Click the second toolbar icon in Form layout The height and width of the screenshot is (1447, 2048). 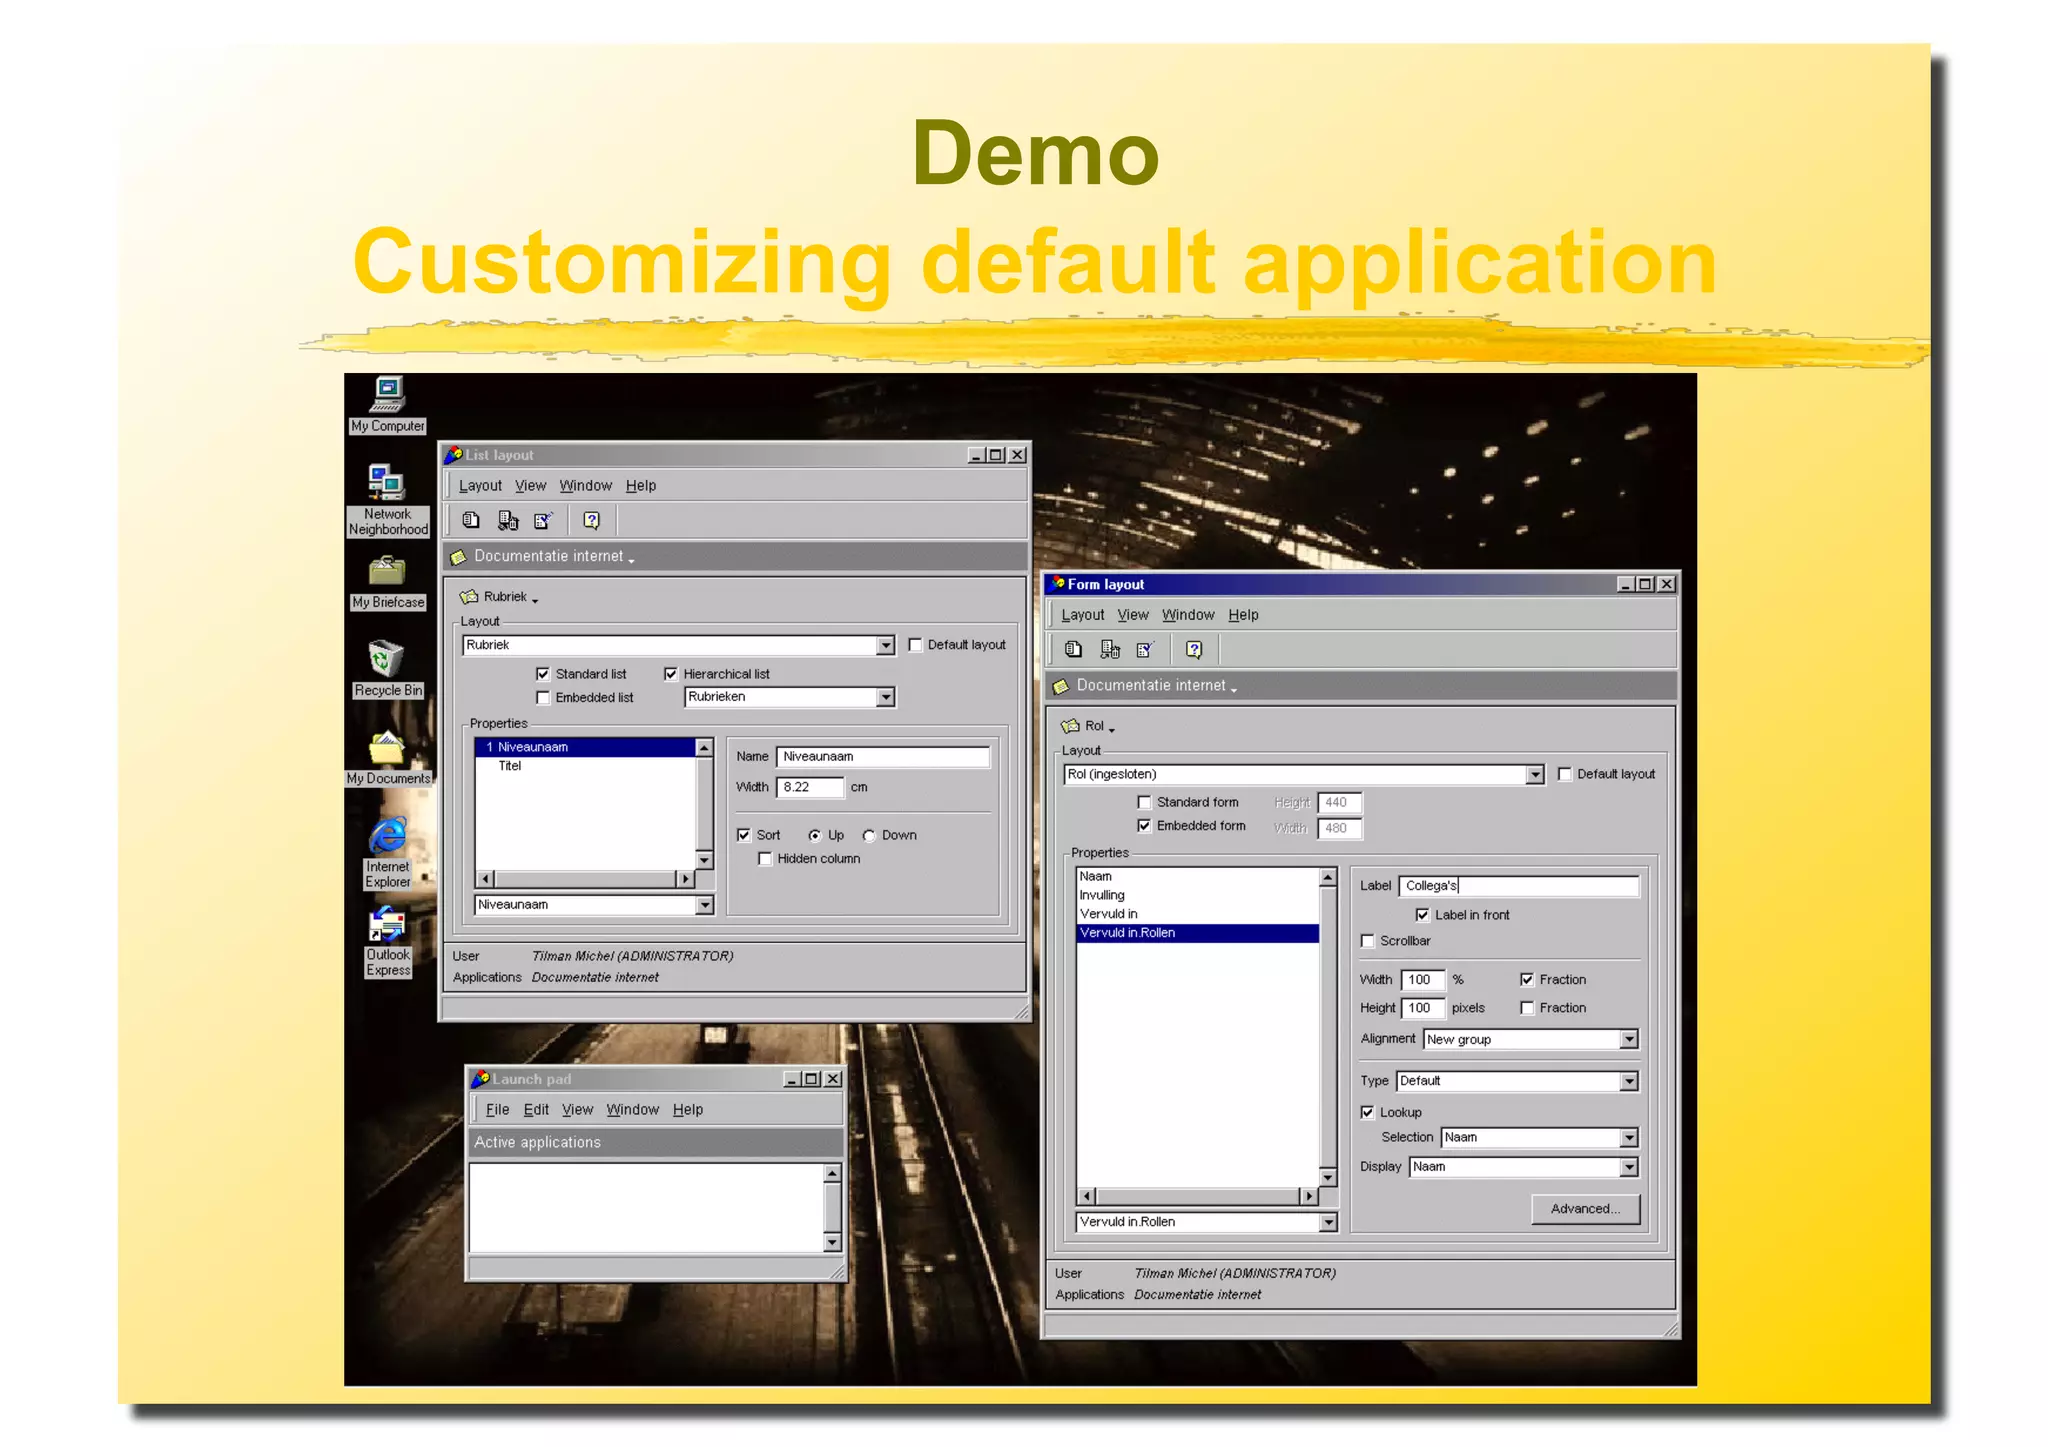coord(1110,649)
